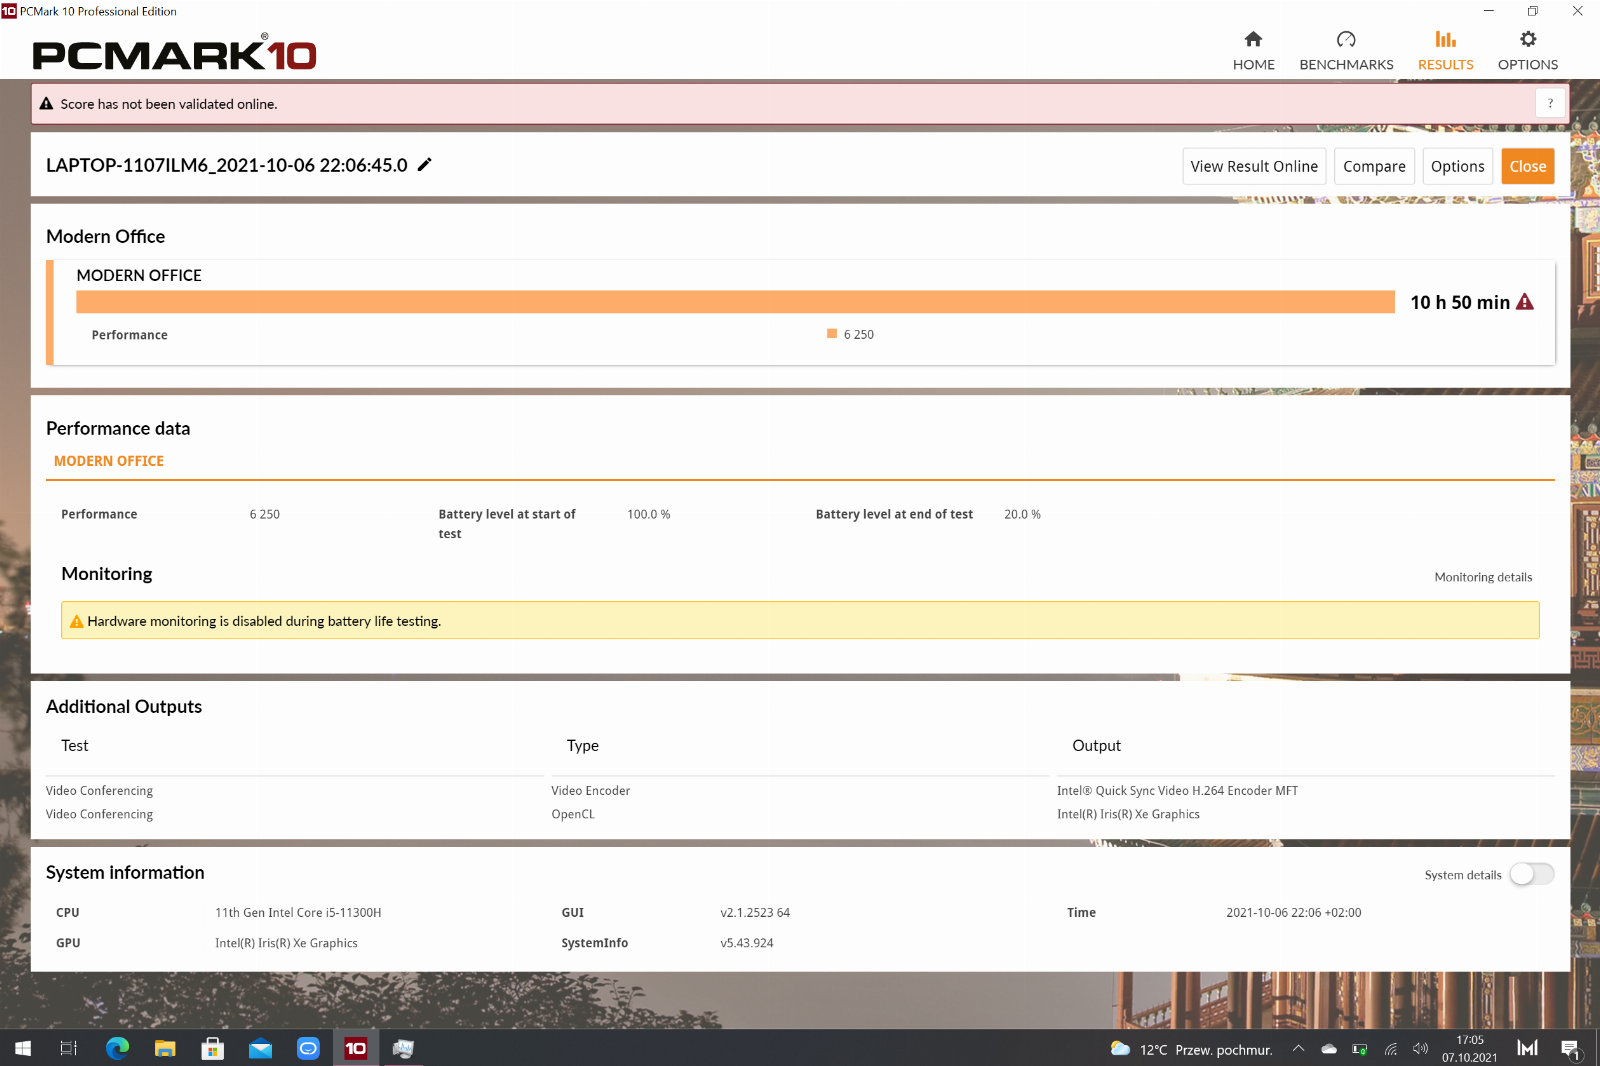The height and width of the screenshot is (1066, 1600).
Task: Click the PCMark 10 logo
Action: [x=174, y=53]
